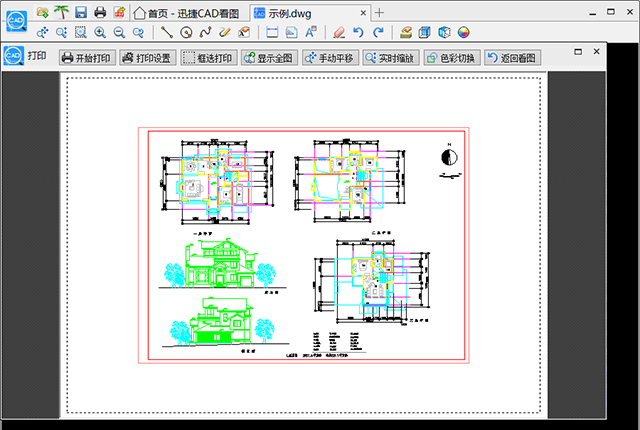Select the zoom in magnifier tool
Viewport: 640px width, 430px height.
tap(100, 33)
